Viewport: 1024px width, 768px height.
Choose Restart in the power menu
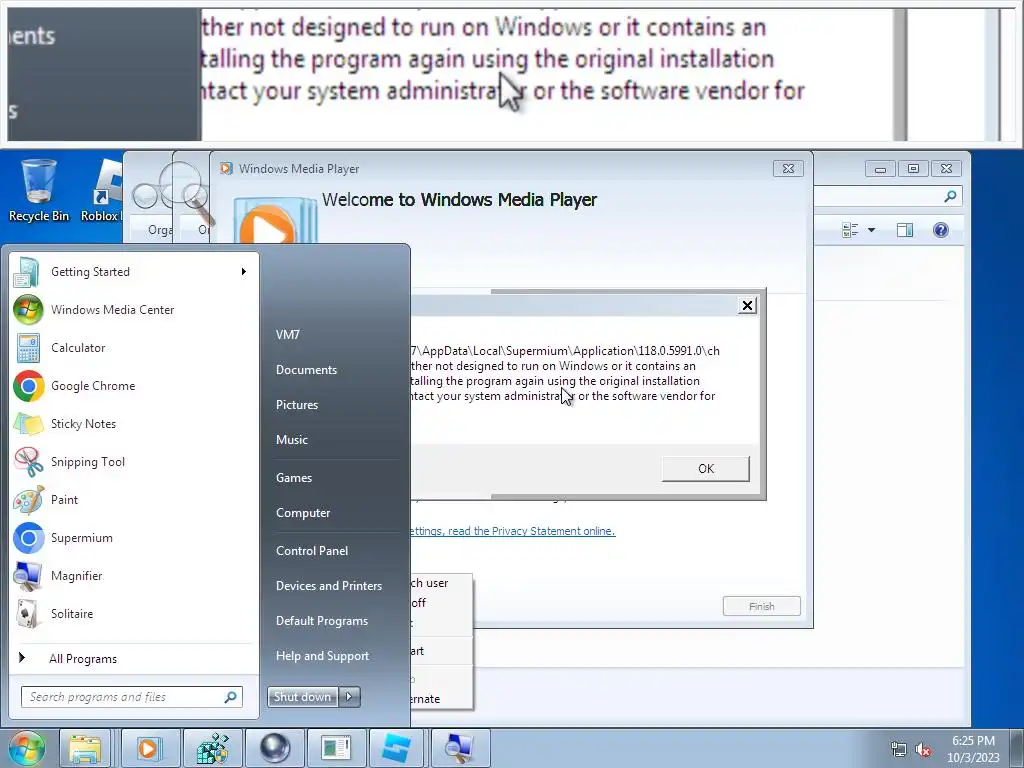440,651
